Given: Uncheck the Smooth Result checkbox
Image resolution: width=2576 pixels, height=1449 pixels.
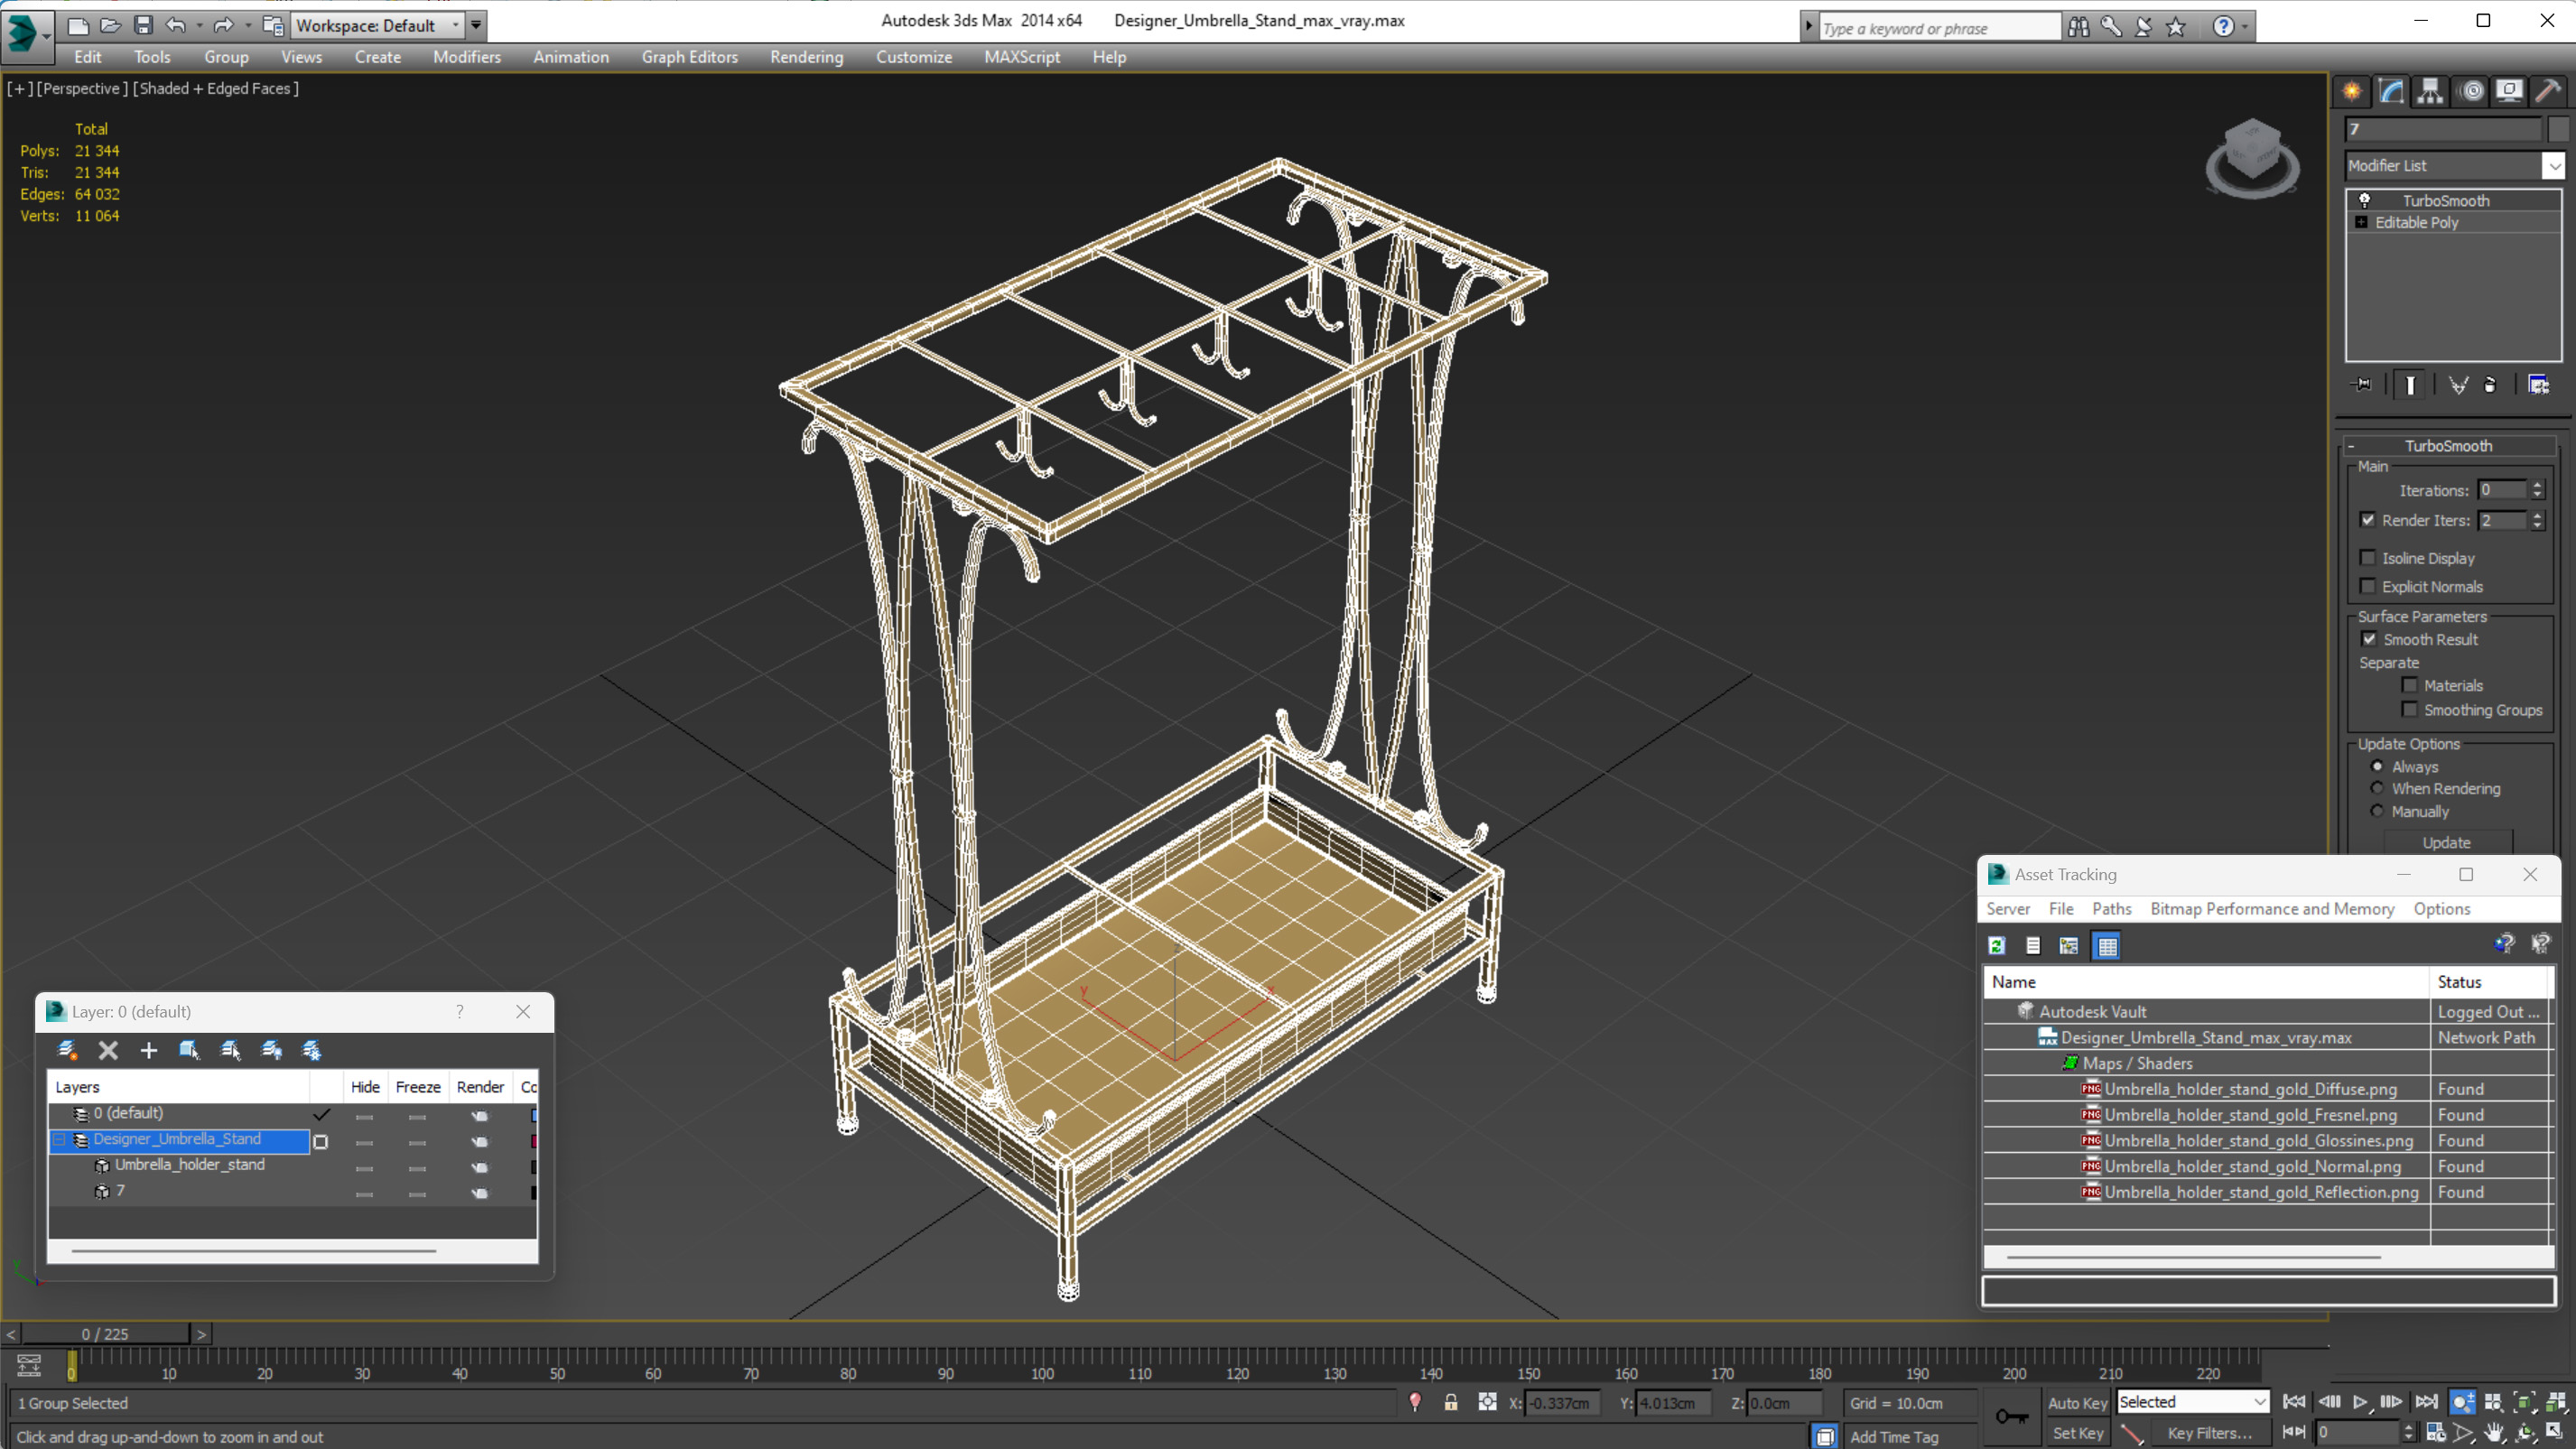Looking at the screenshot, I should 2368,639.
